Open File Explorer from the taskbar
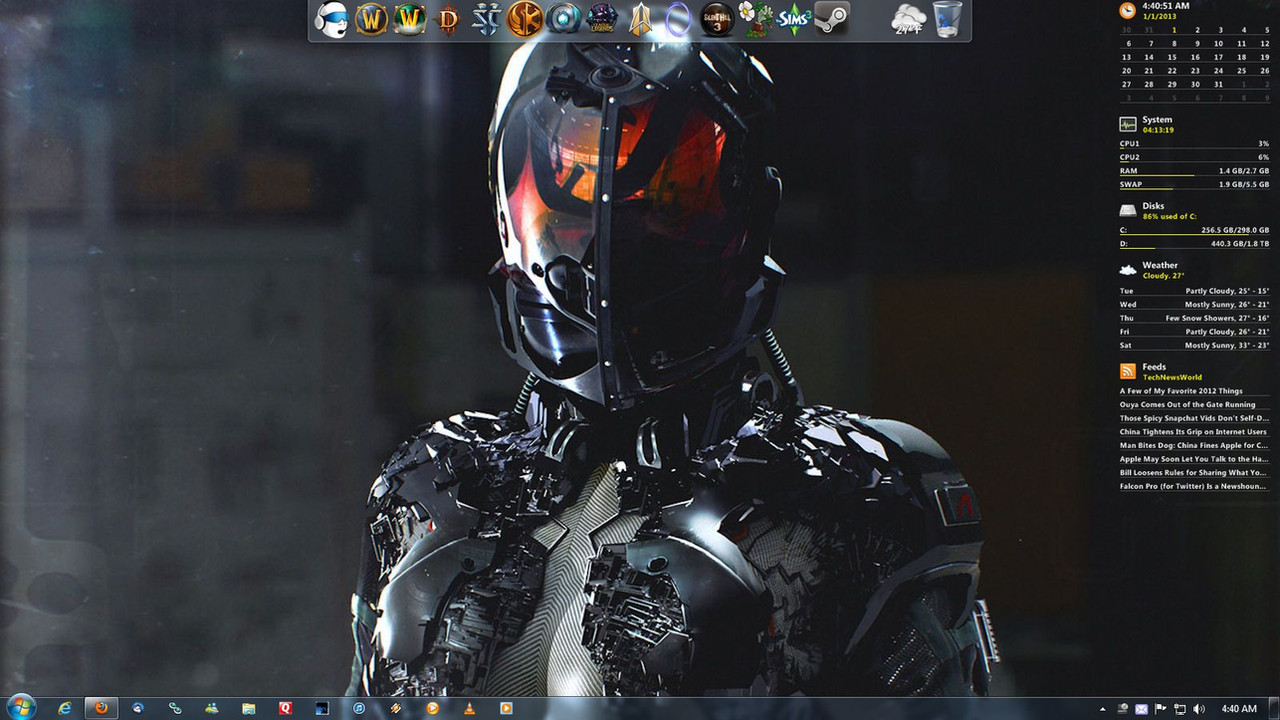 [x=248, y=708]
